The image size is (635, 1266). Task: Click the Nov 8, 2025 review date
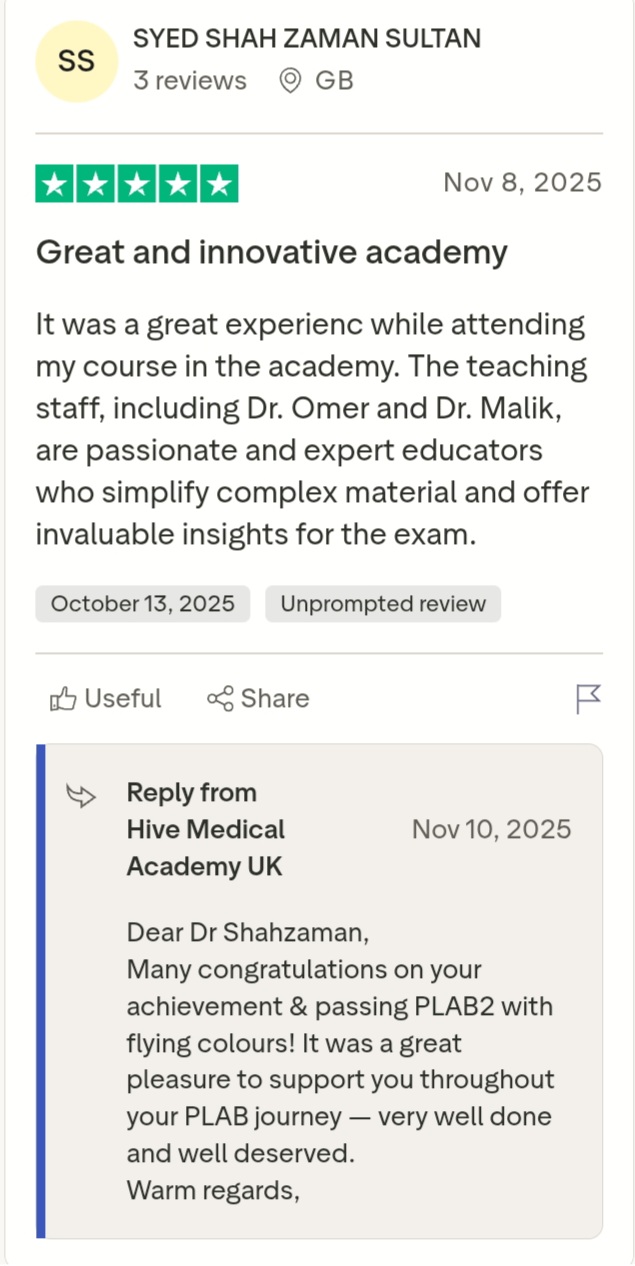point(522,183)
